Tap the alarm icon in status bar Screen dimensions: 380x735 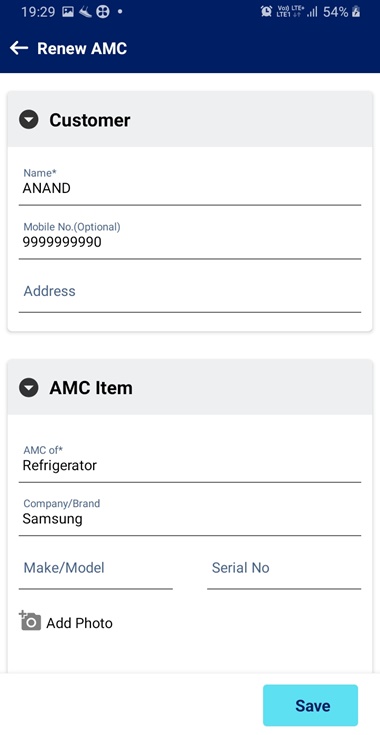266,12
